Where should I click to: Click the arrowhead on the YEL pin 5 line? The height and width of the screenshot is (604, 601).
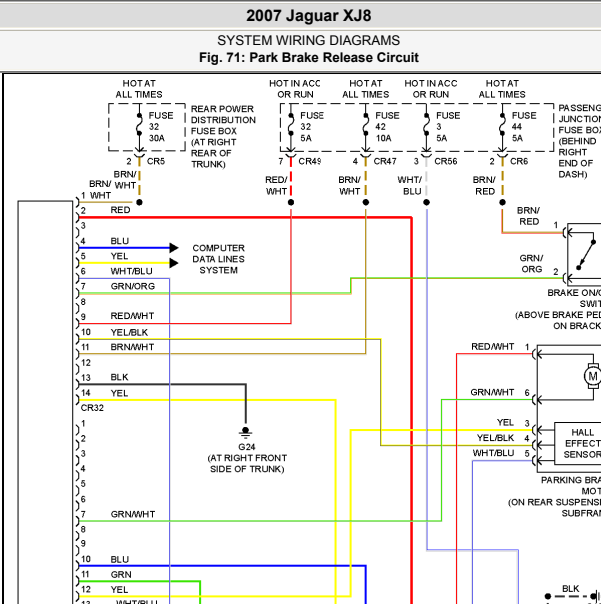click(174, 263)
